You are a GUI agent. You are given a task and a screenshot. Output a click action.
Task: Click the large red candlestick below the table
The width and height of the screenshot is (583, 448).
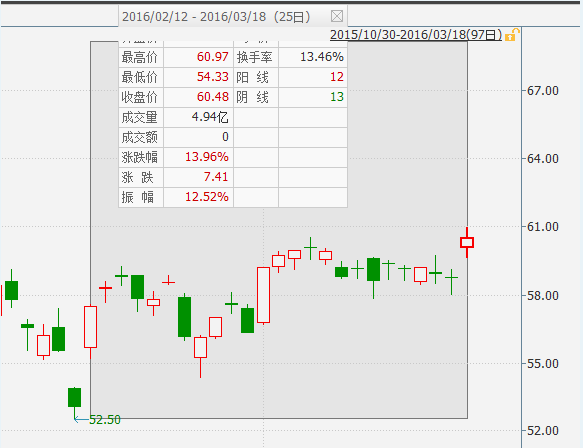click(x=264, y=295)
